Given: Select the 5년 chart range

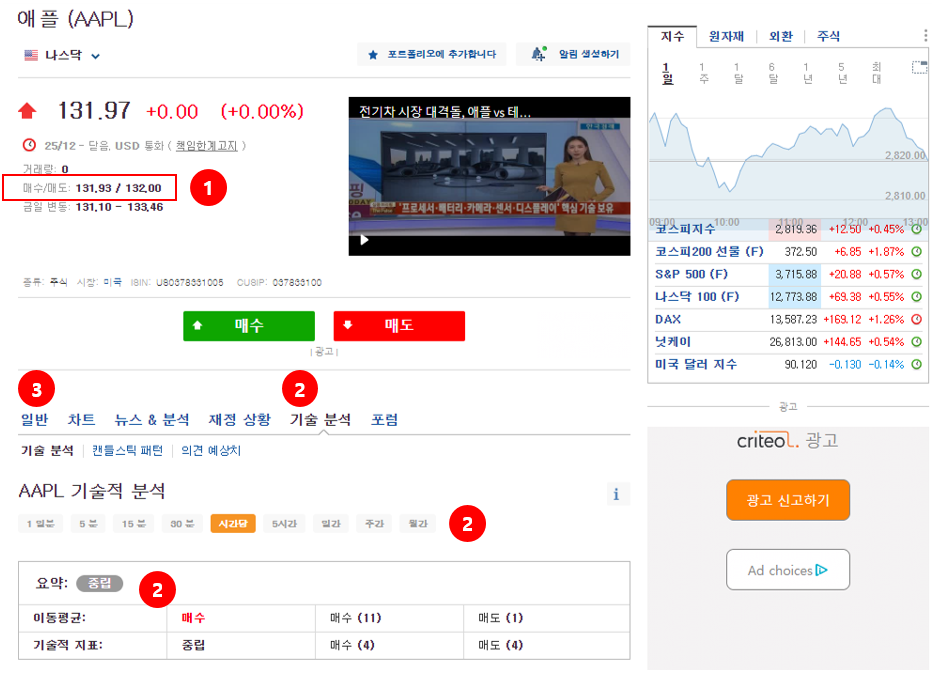Looking at the screenshot, I should click(x=842, y=73).
